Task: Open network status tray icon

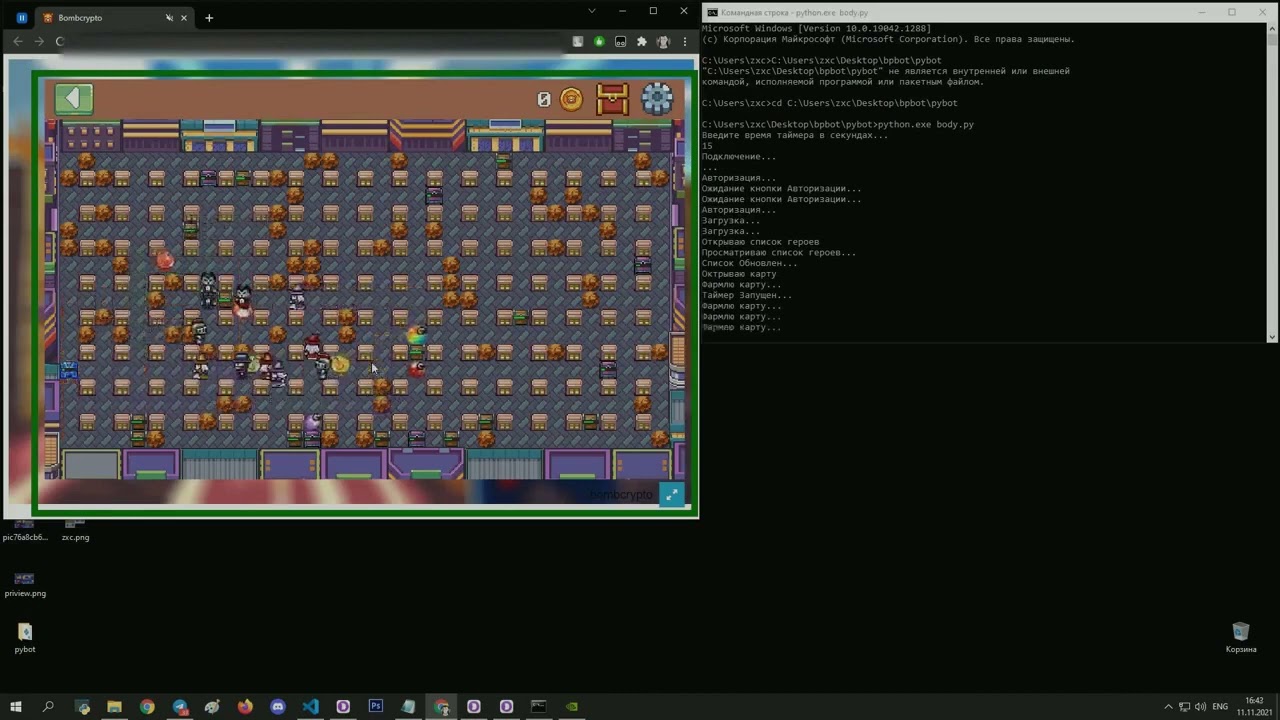Action: (1184, 706)
